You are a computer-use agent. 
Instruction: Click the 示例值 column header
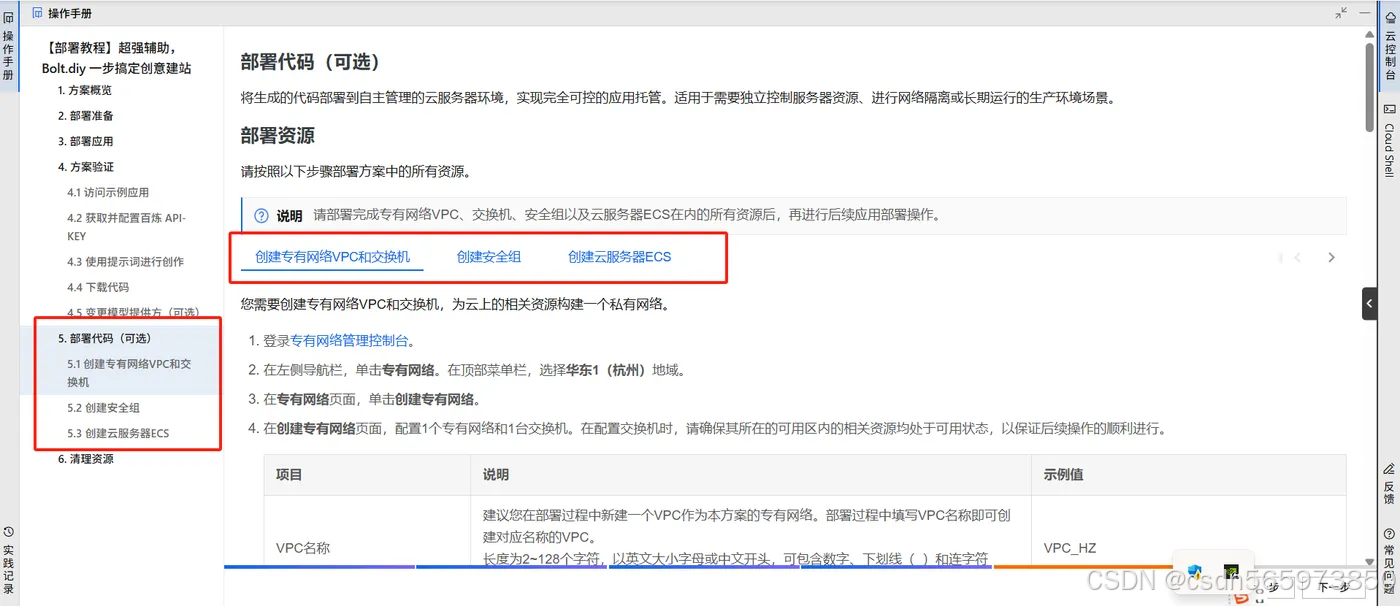point(1063,475)
